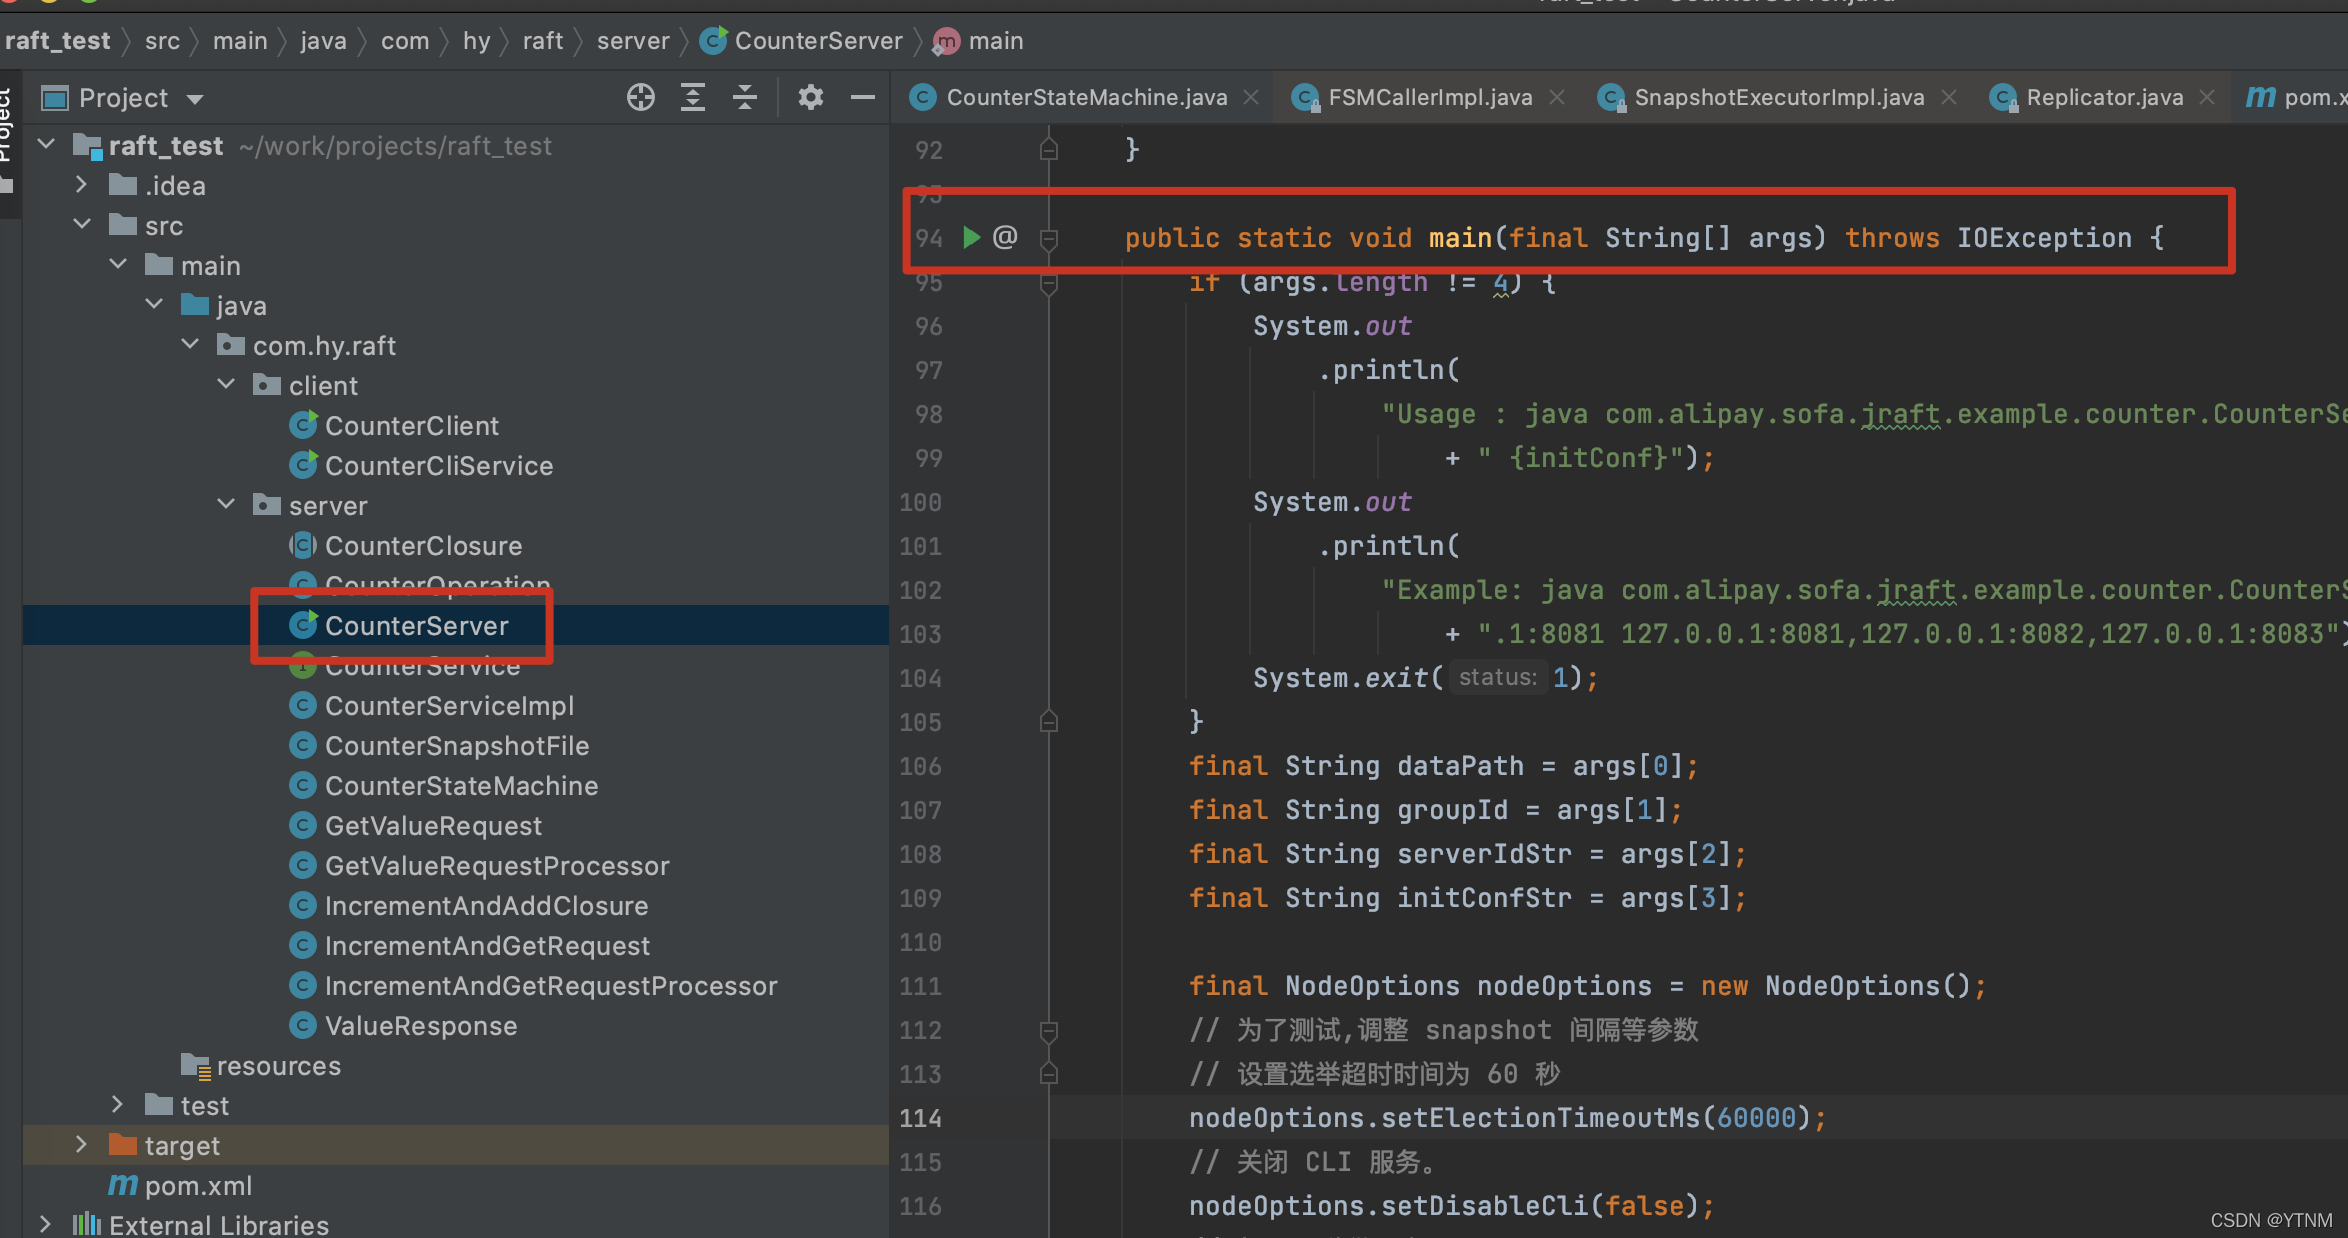
Task: Select CounterStateMachine class in tree
Action: pyautogui.click(x=461, y=786)
